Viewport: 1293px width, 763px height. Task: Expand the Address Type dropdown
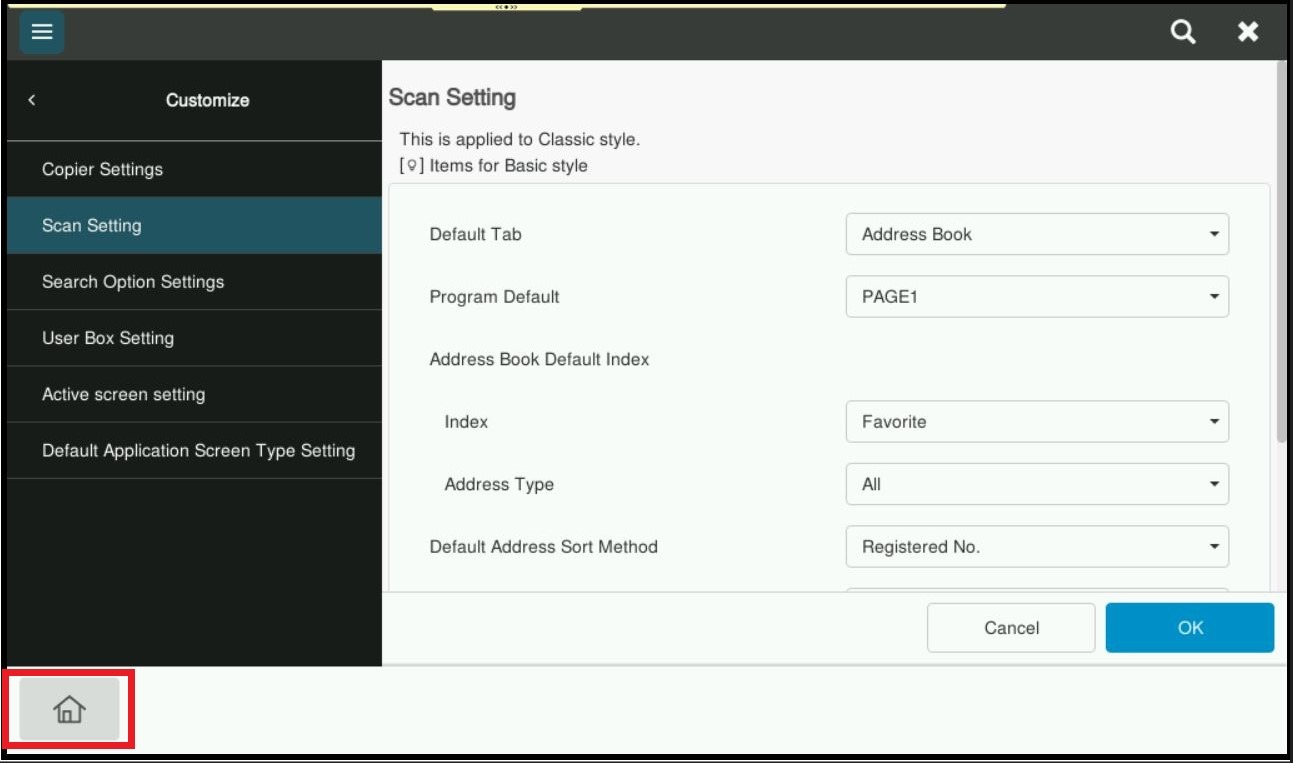pyautogui.click(x=1036, y=484)
